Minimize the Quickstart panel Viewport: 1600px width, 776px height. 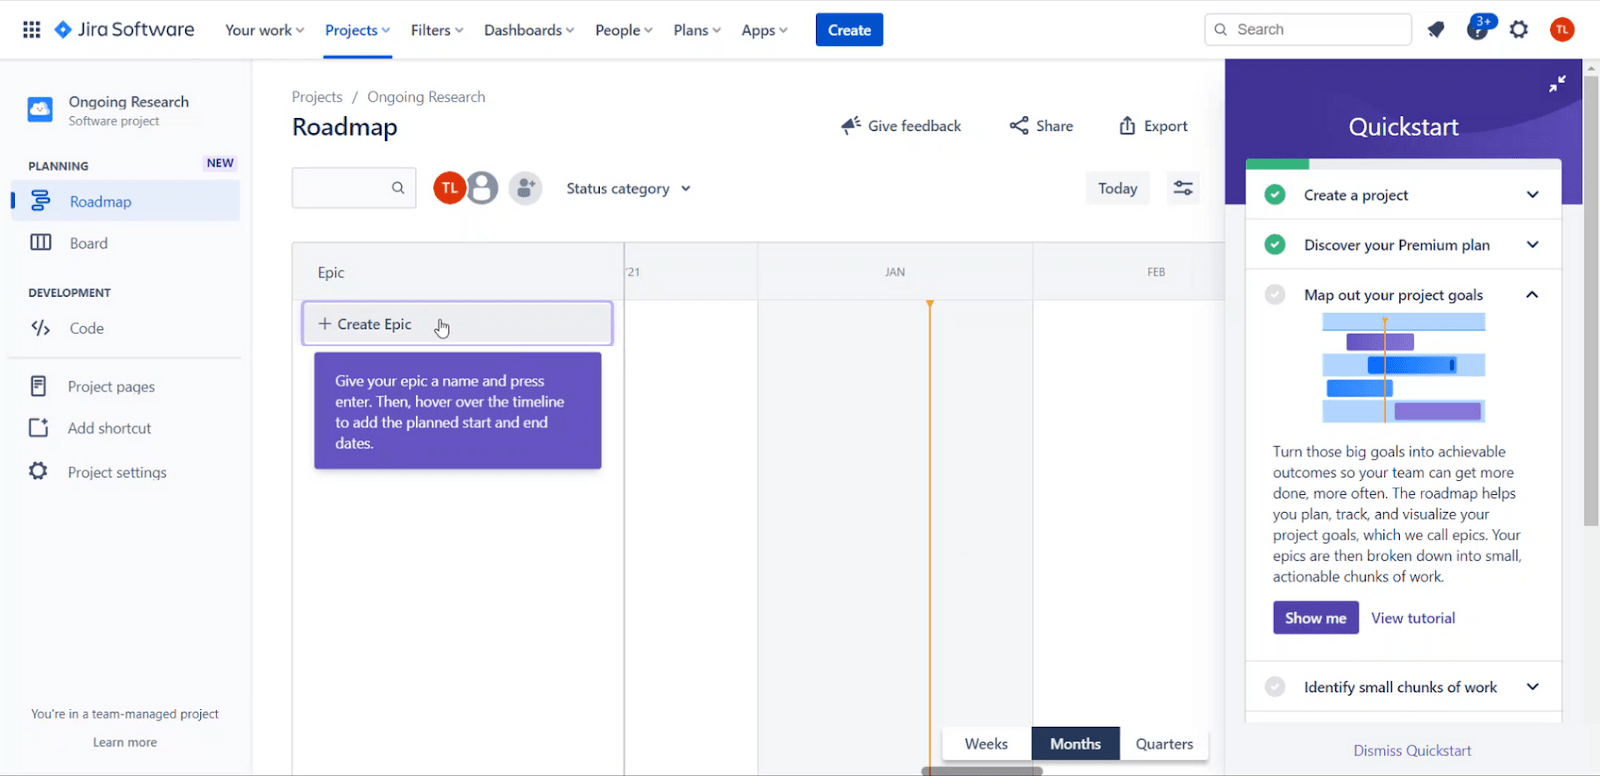(x=1557, y=84)
